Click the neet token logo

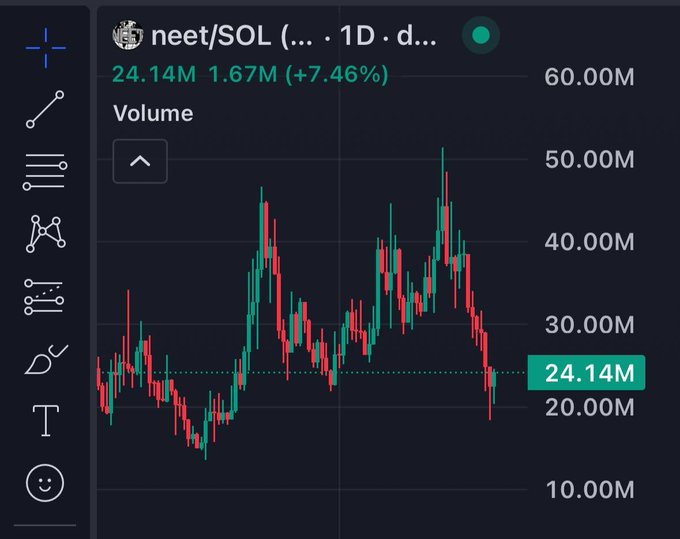tap(128, 35)
